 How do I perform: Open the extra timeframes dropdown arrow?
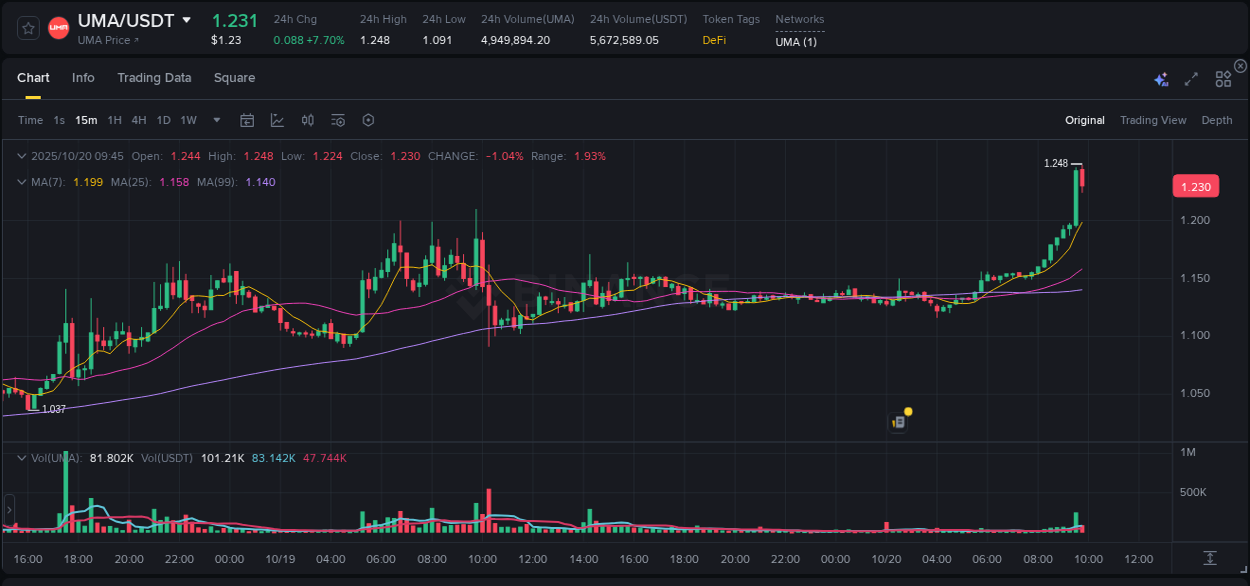coord(215,119)
